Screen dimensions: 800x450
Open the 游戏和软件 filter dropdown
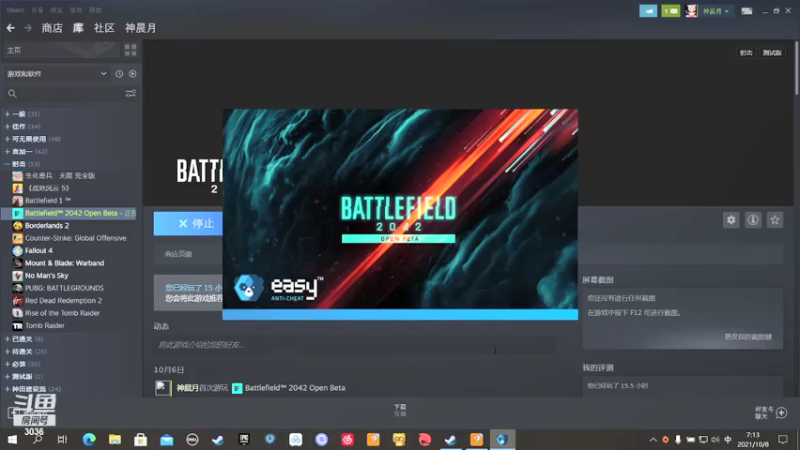pyautogui.click(x=56, y=74)
